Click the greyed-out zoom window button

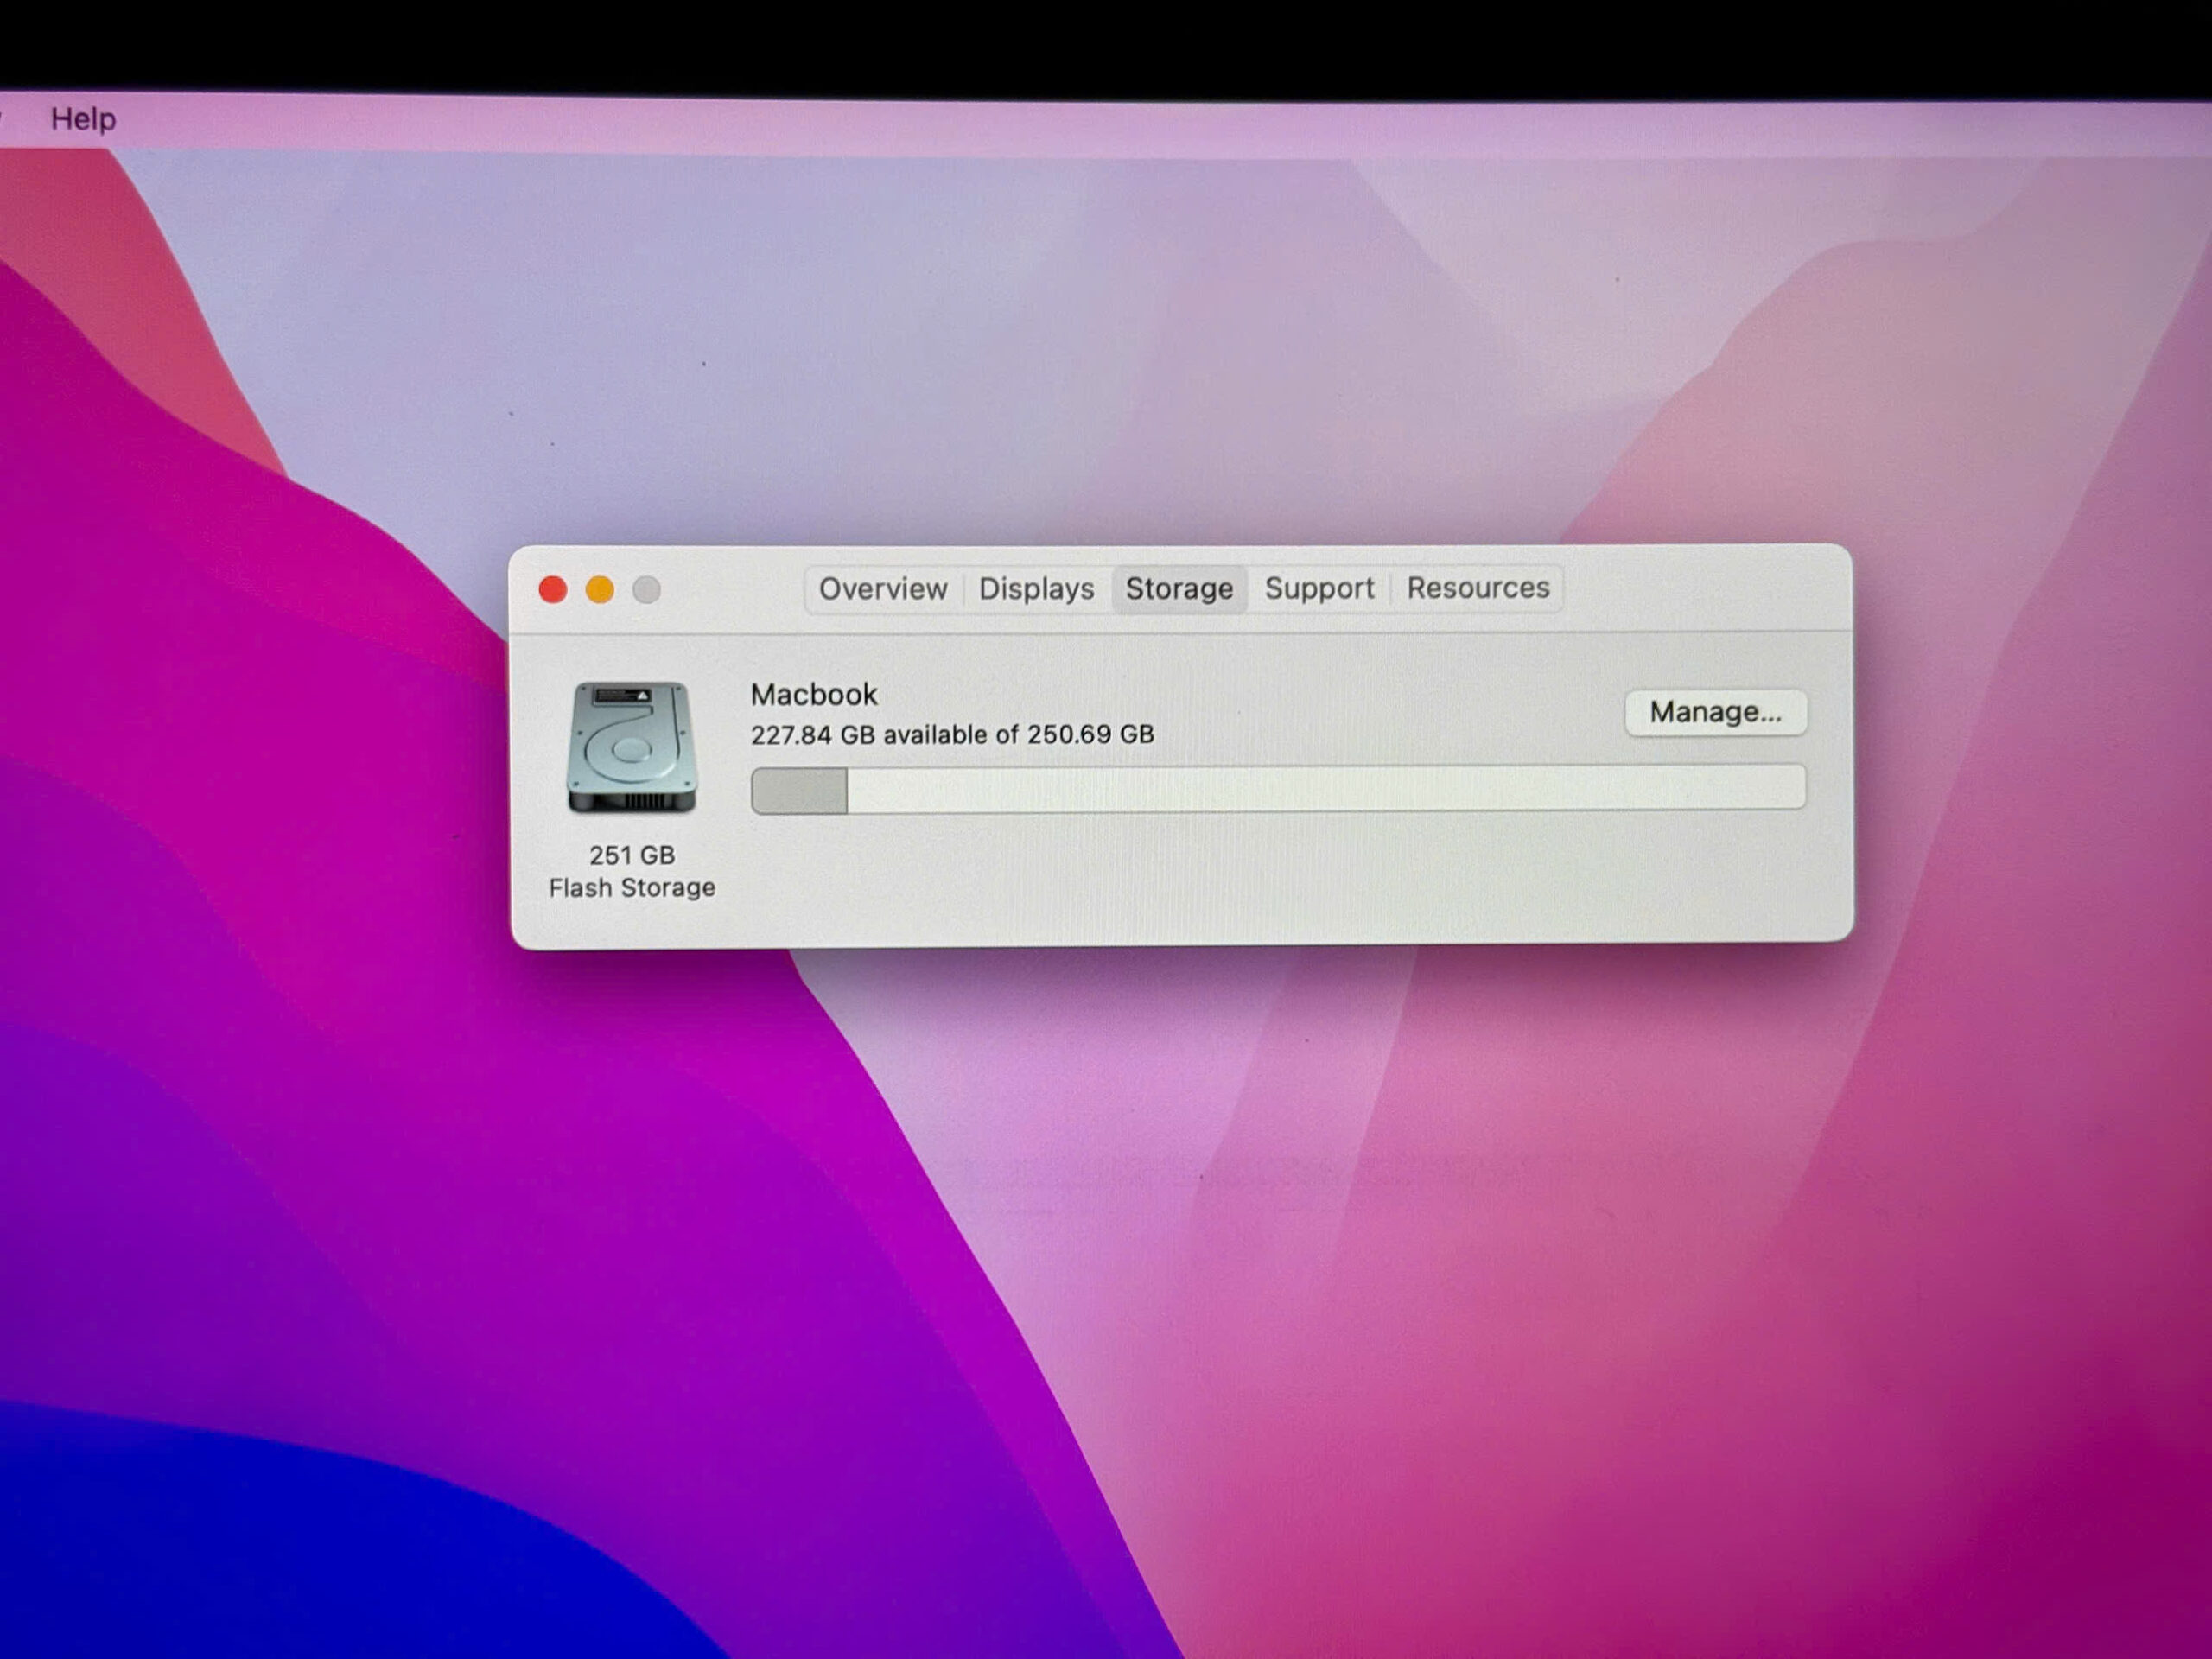[x=647, y=590]
